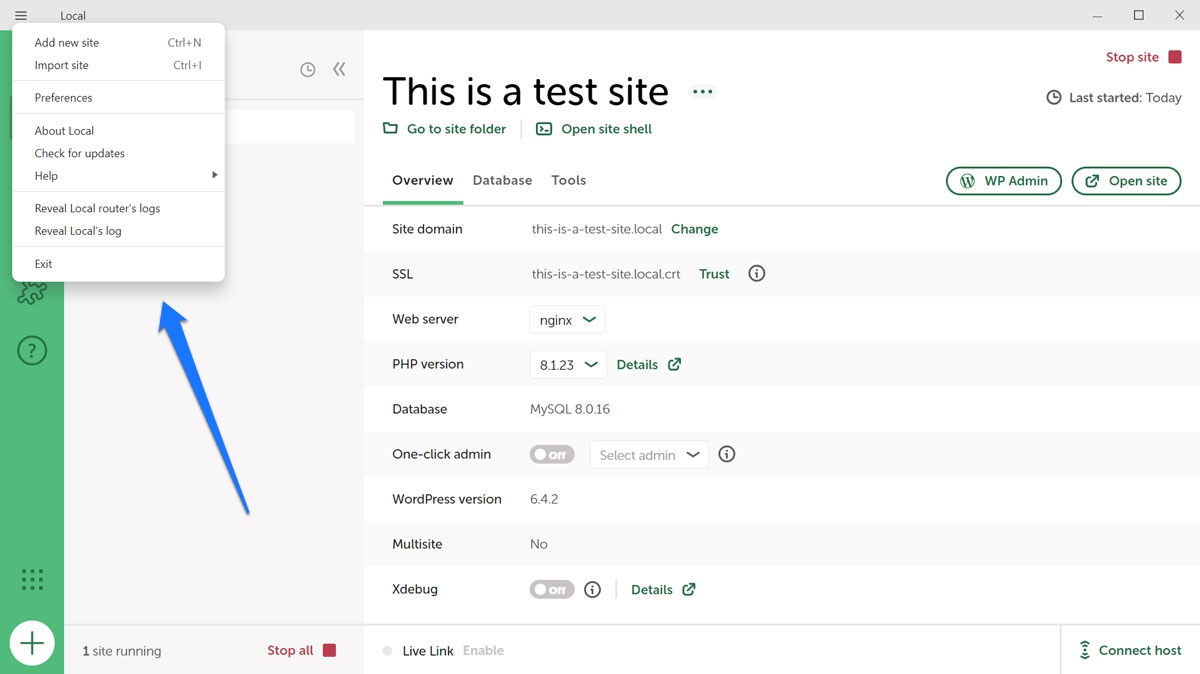The image size is (1200, 674).
Task: Click Connect host
Action: pos(1130,650)
